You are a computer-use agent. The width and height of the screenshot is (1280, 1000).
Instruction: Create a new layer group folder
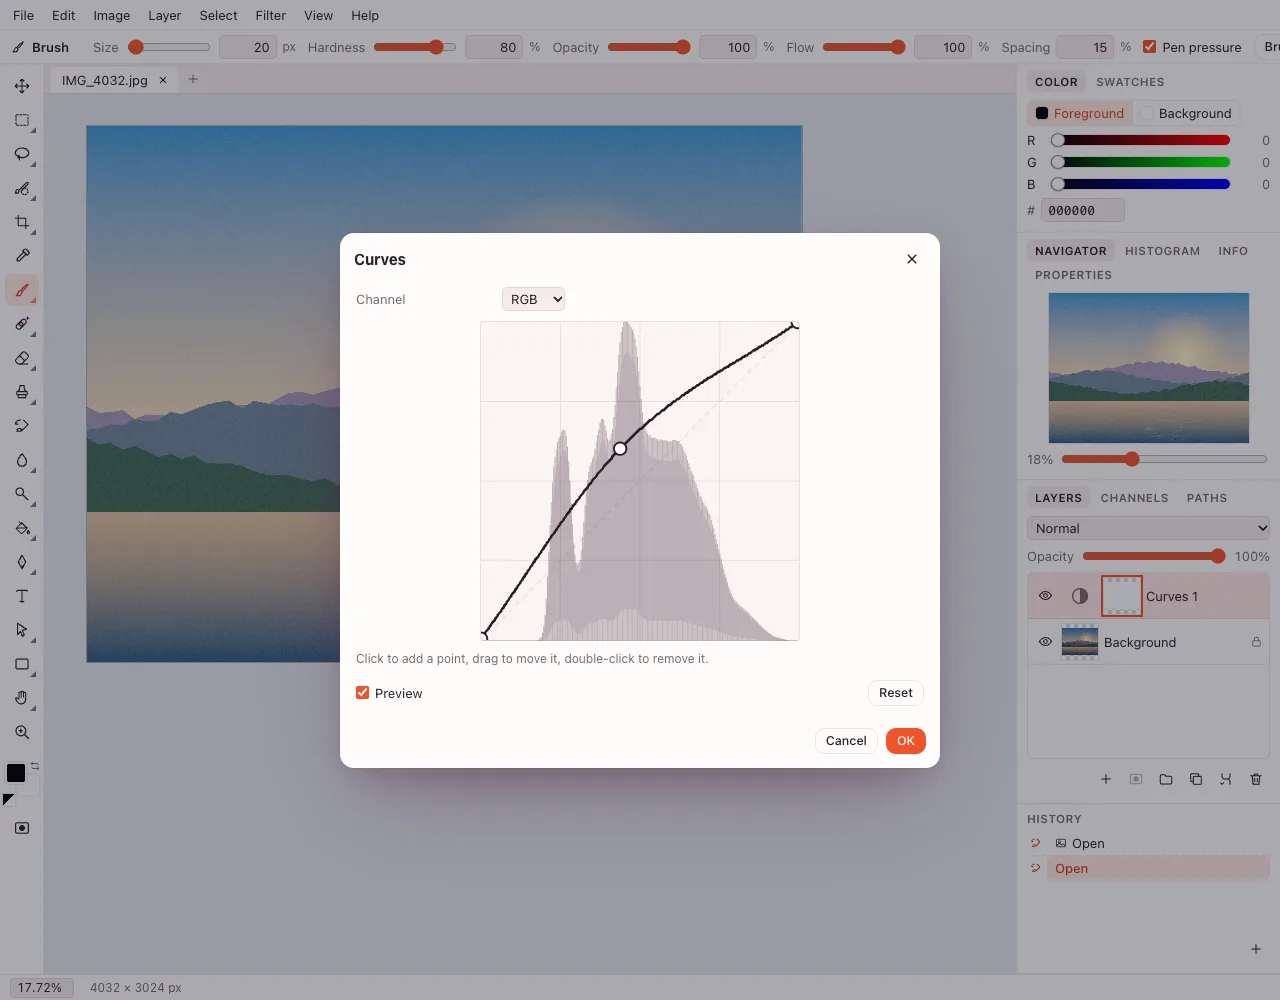pyautogui.click(x=1166, y=779)
